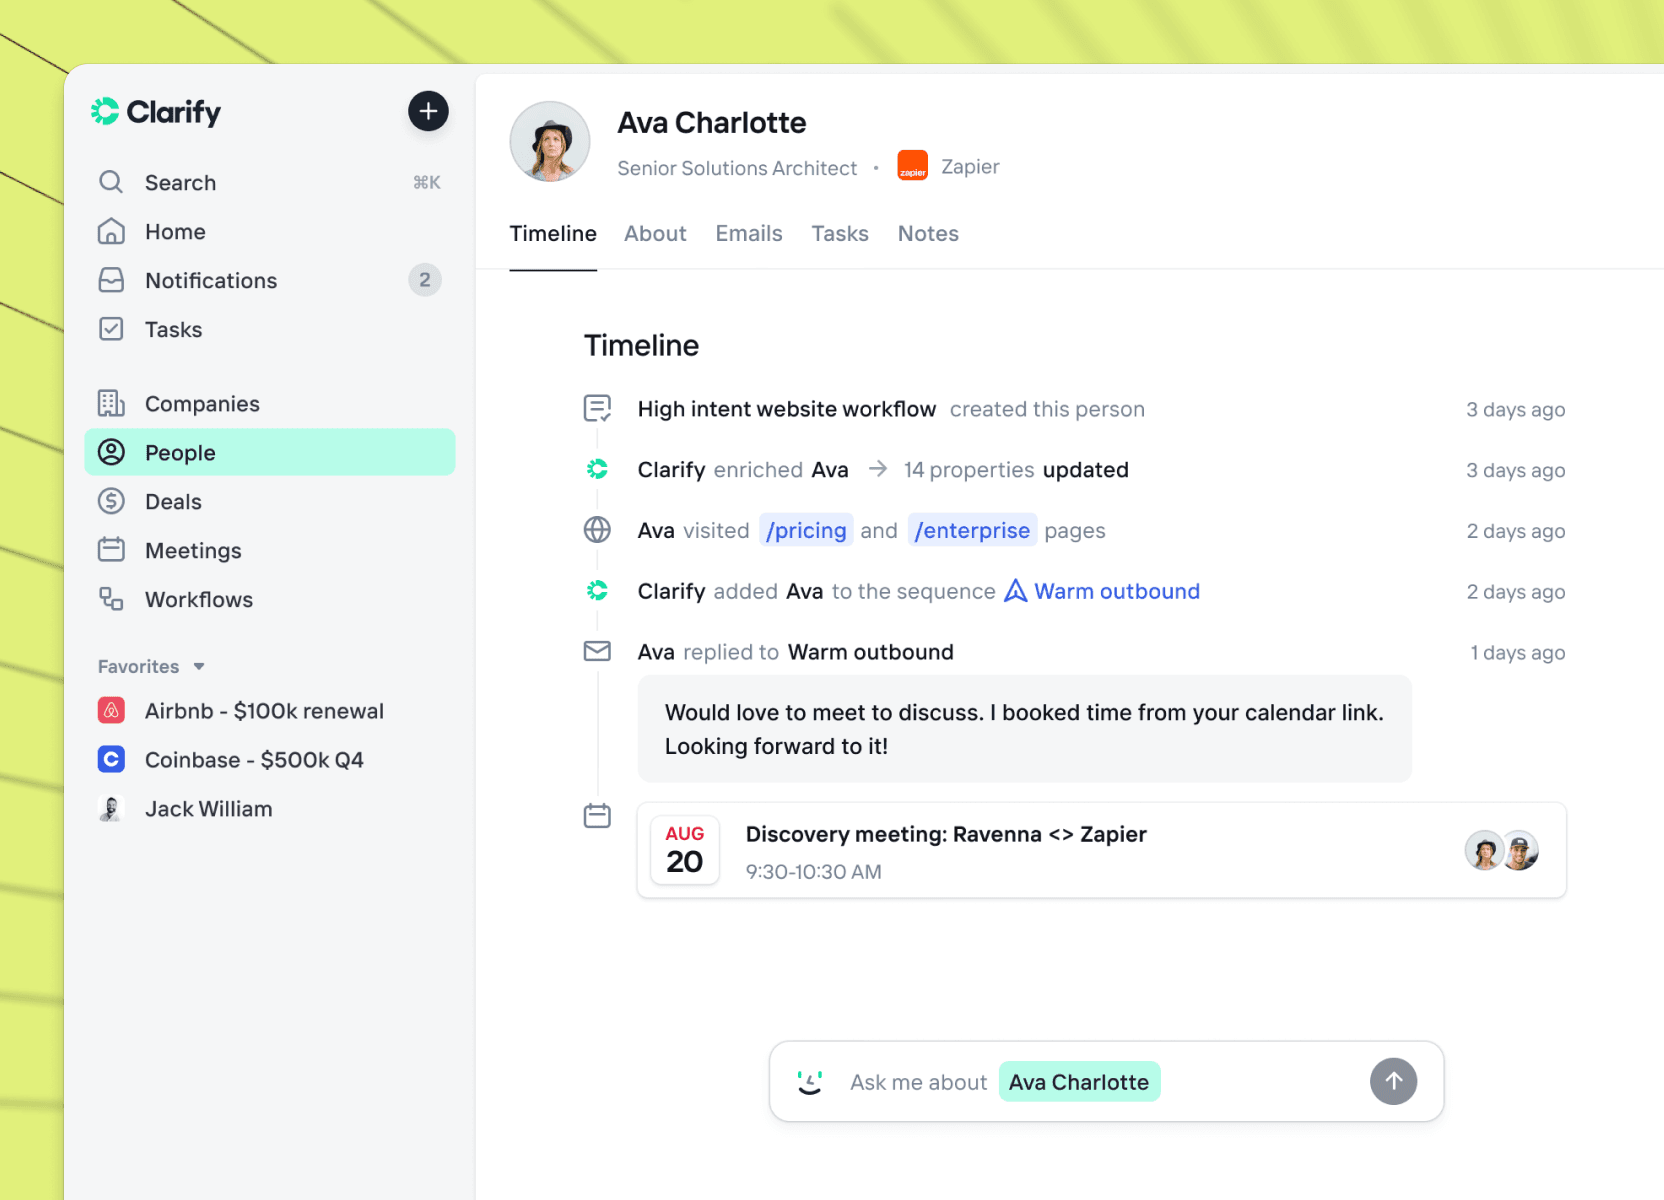Click Ava Charlotte's profile avatar
This screenshot has height=1200, width=1664.
550,142
